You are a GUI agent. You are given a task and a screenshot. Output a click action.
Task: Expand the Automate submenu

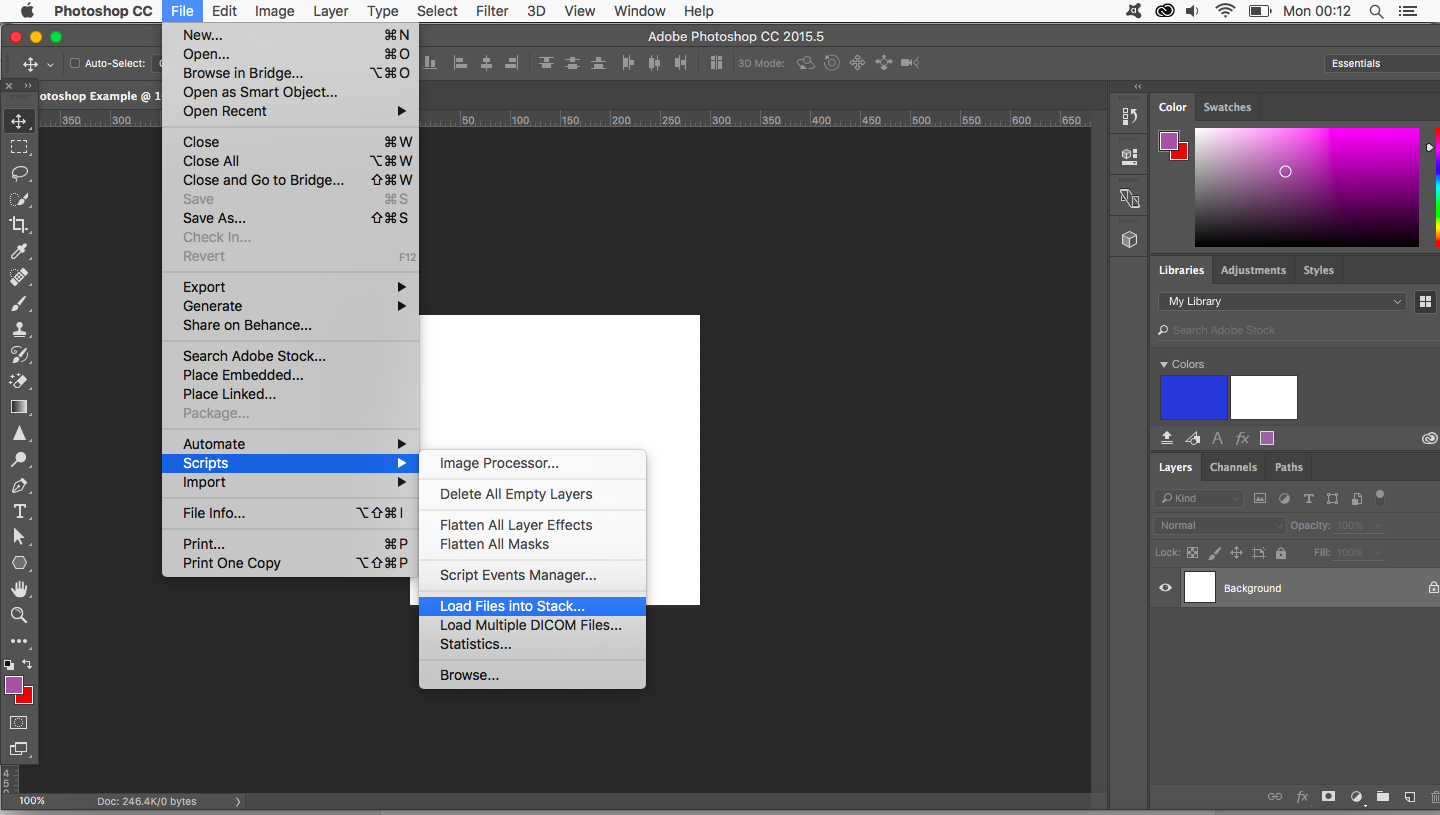[290, 444]
